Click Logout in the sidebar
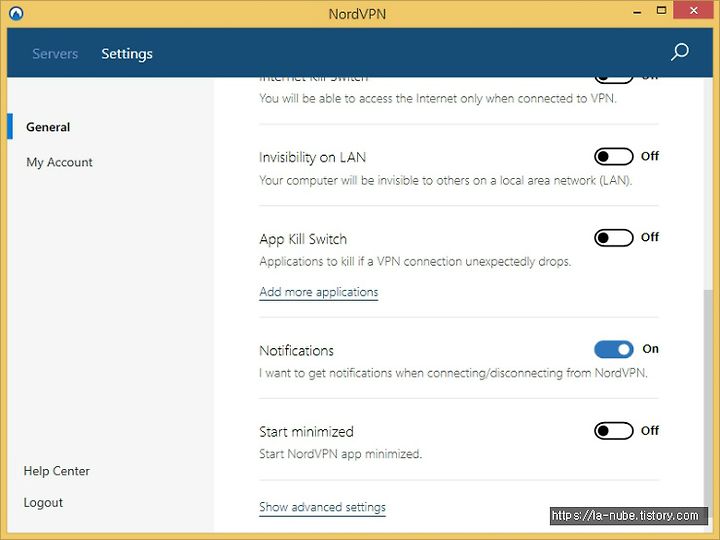 point(43,502)
